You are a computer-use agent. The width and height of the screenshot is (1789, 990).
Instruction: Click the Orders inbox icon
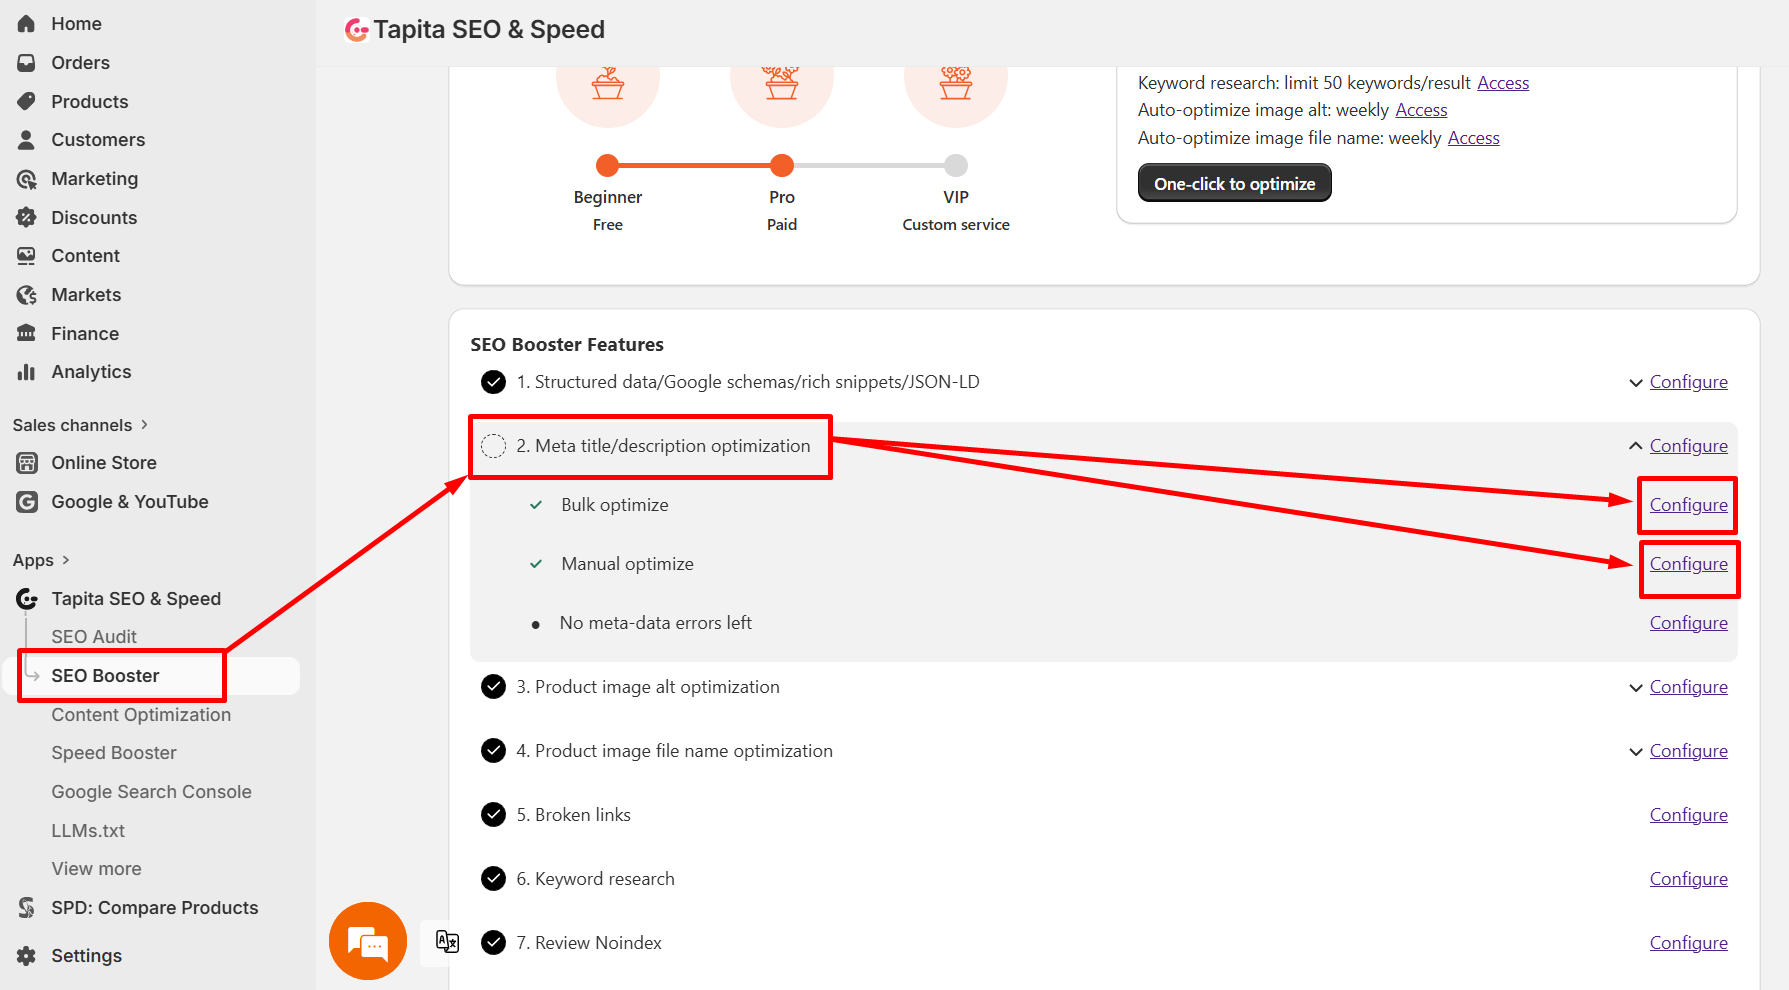point(27,63)
